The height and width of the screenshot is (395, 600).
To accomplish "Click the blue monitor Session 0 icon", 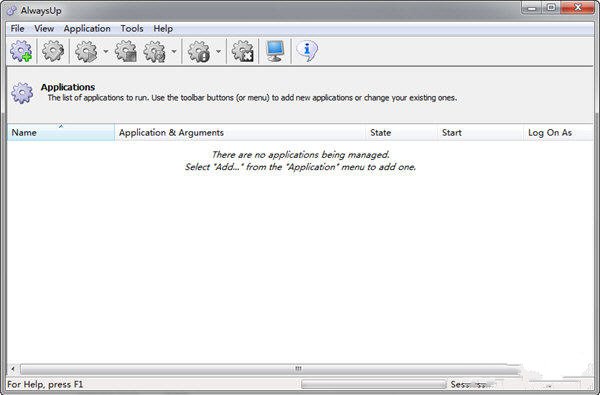I will [x=275, y=51].
